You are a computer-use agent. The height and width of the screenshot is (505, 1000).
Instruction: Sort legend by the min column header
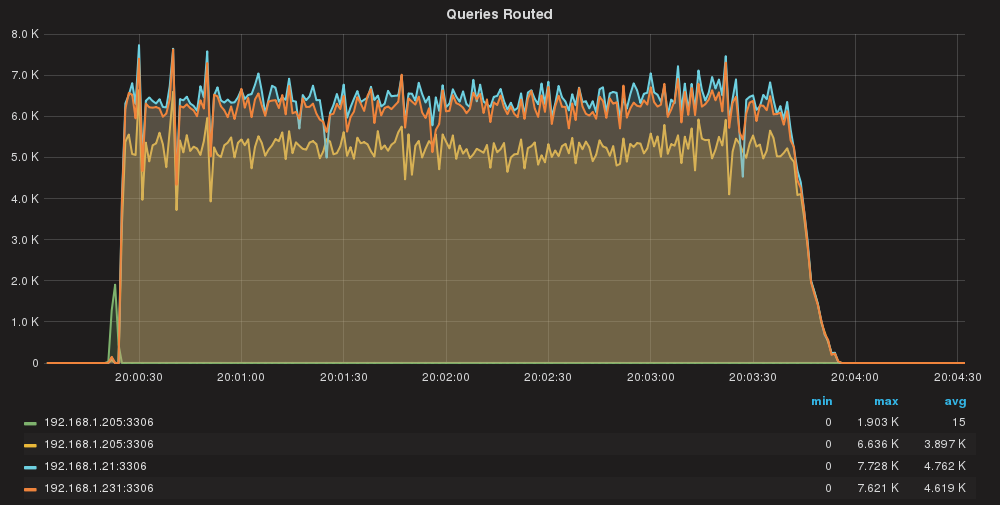[822, 402]
